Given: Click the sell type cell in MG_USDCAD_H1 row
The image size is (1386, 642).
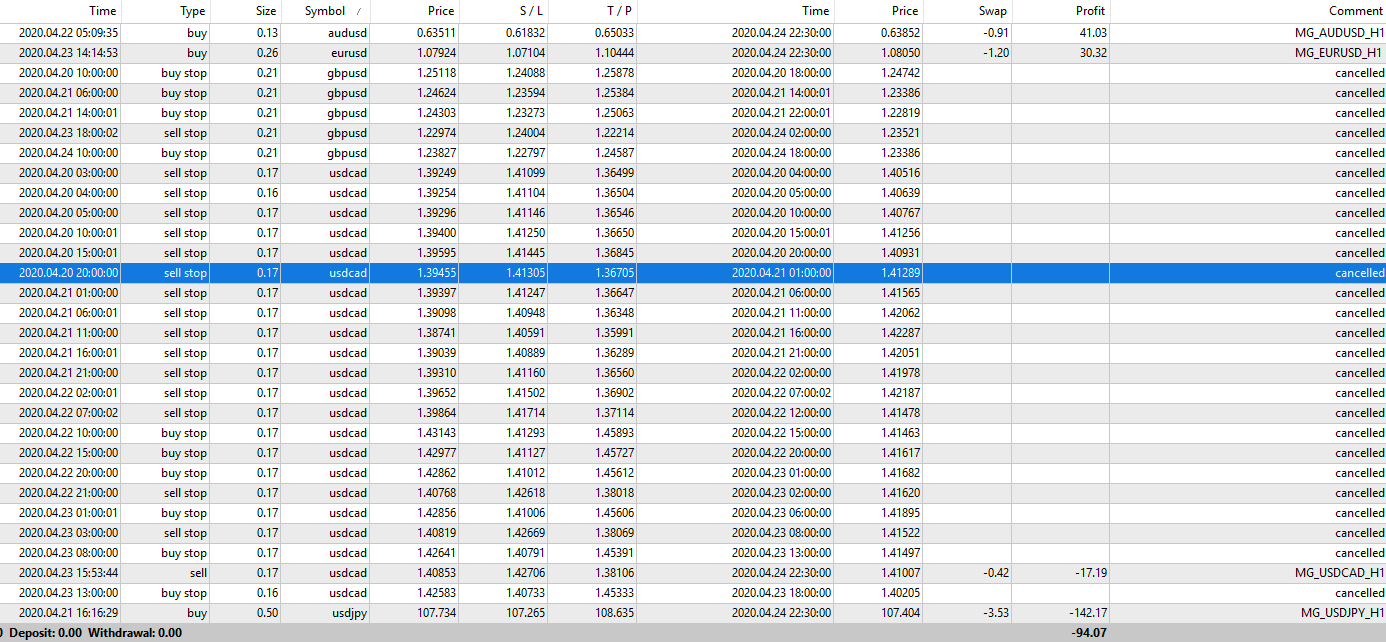Looking at the screenshot, I should pyautogui.click(x=197, y=573).
